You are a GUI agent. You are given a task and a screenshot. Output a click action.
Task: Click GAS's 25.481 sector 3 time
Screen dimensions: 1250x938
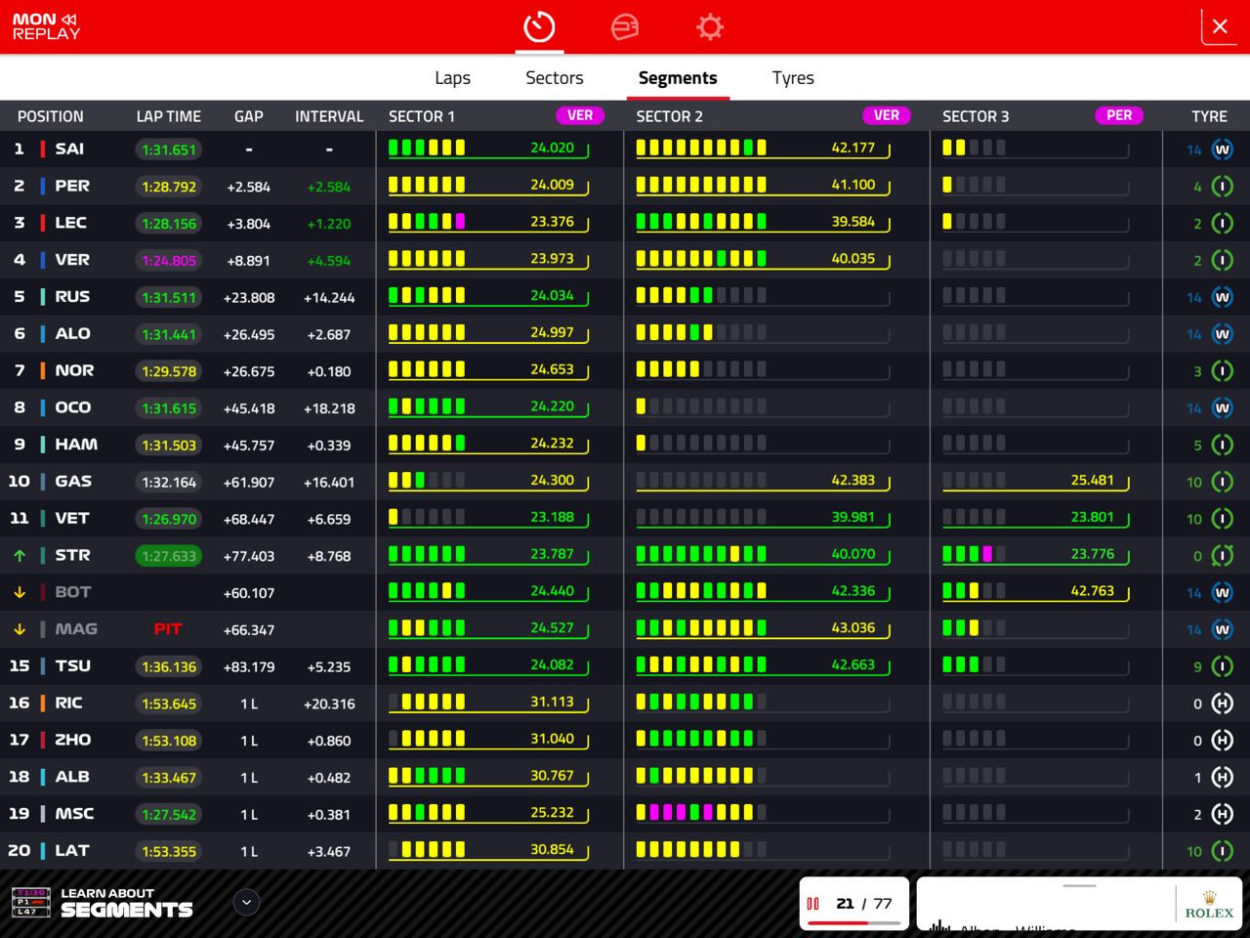1092,480
